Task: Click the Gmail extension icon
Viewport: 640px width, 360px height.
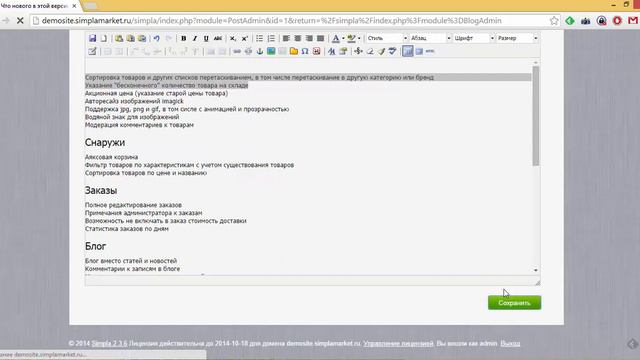Action: point(633,20)
